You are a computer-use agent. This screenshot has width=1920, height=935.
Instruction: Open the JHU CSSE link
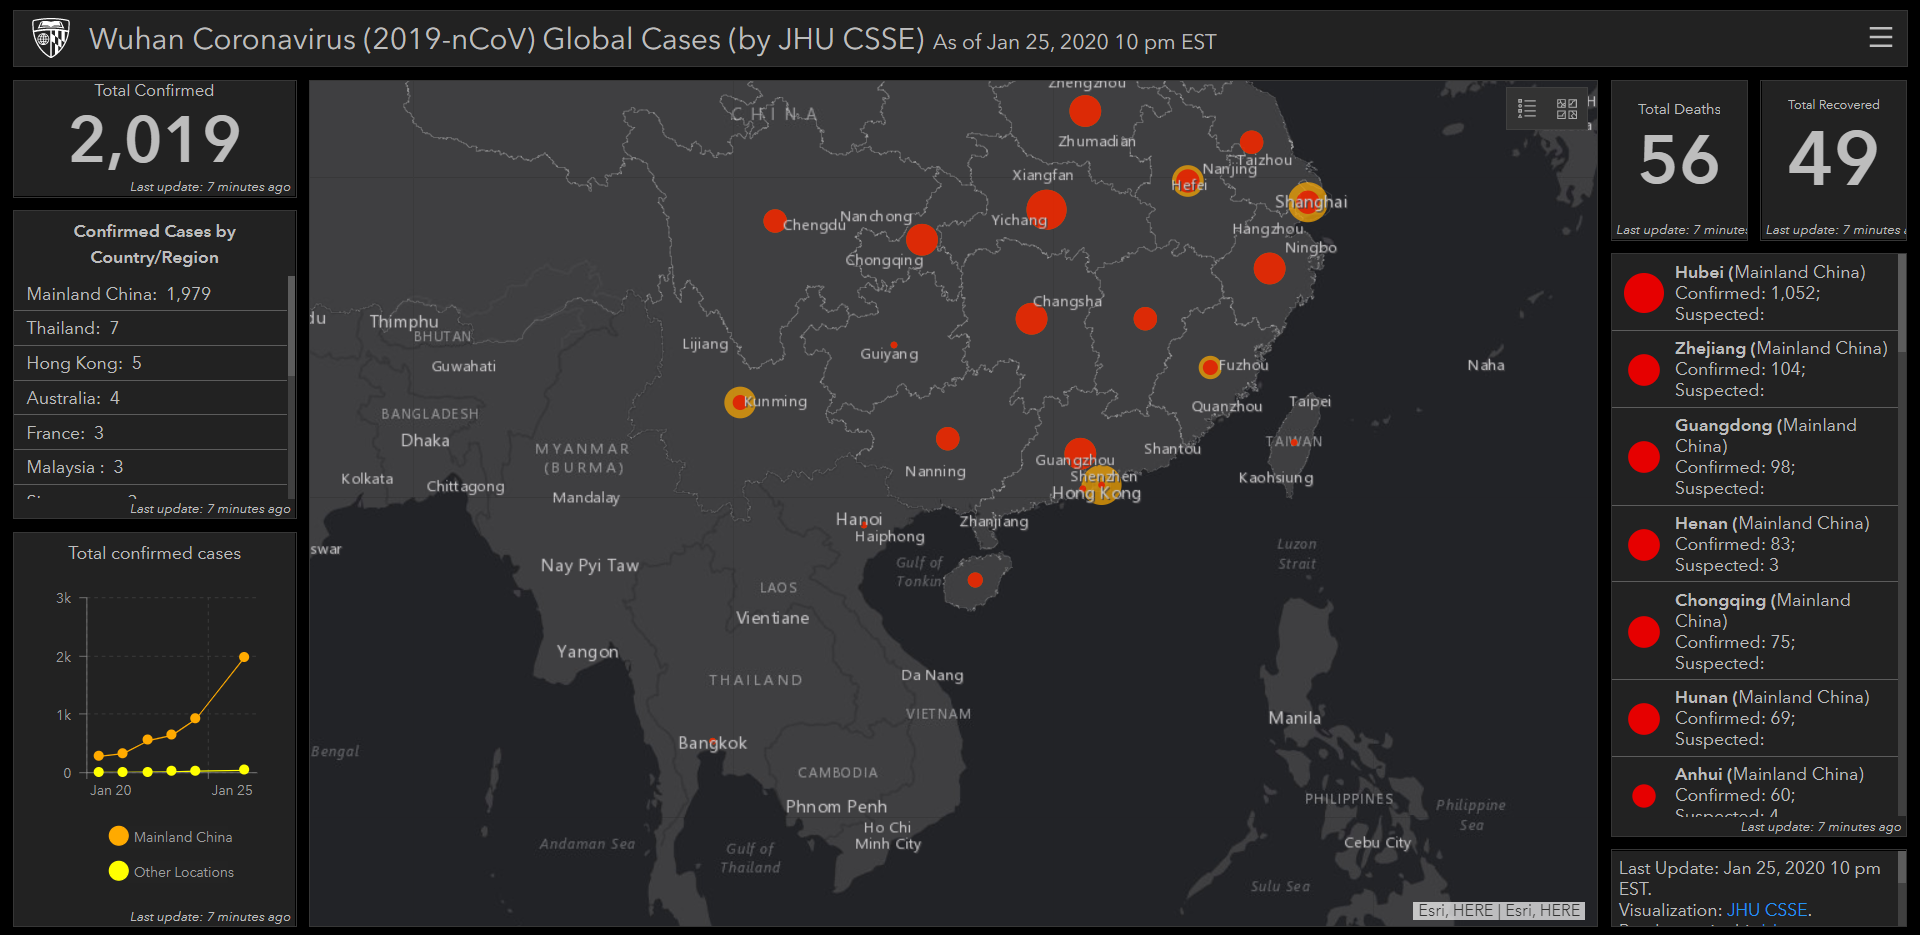coord(1767,910)
